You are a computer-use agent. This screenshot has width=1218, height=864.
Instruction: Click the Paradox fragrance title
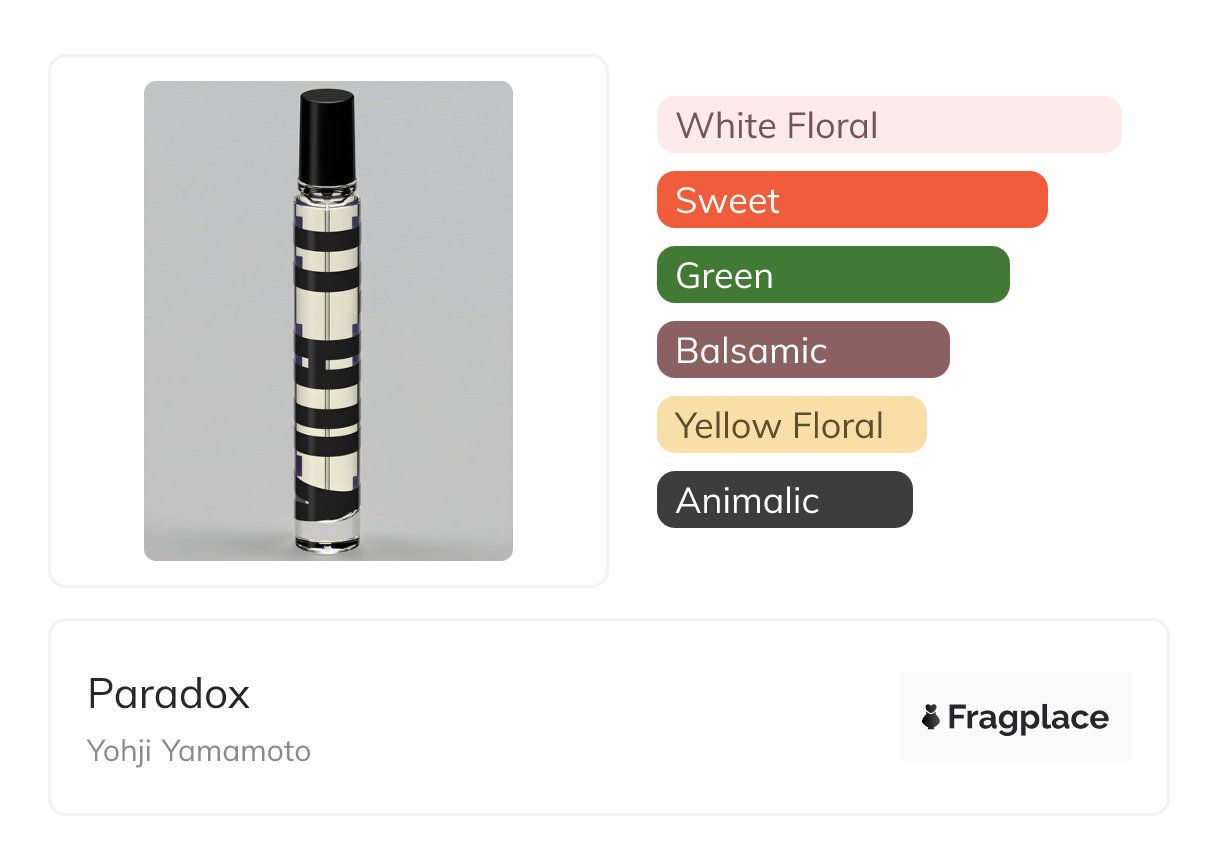[x=169, y=693]
